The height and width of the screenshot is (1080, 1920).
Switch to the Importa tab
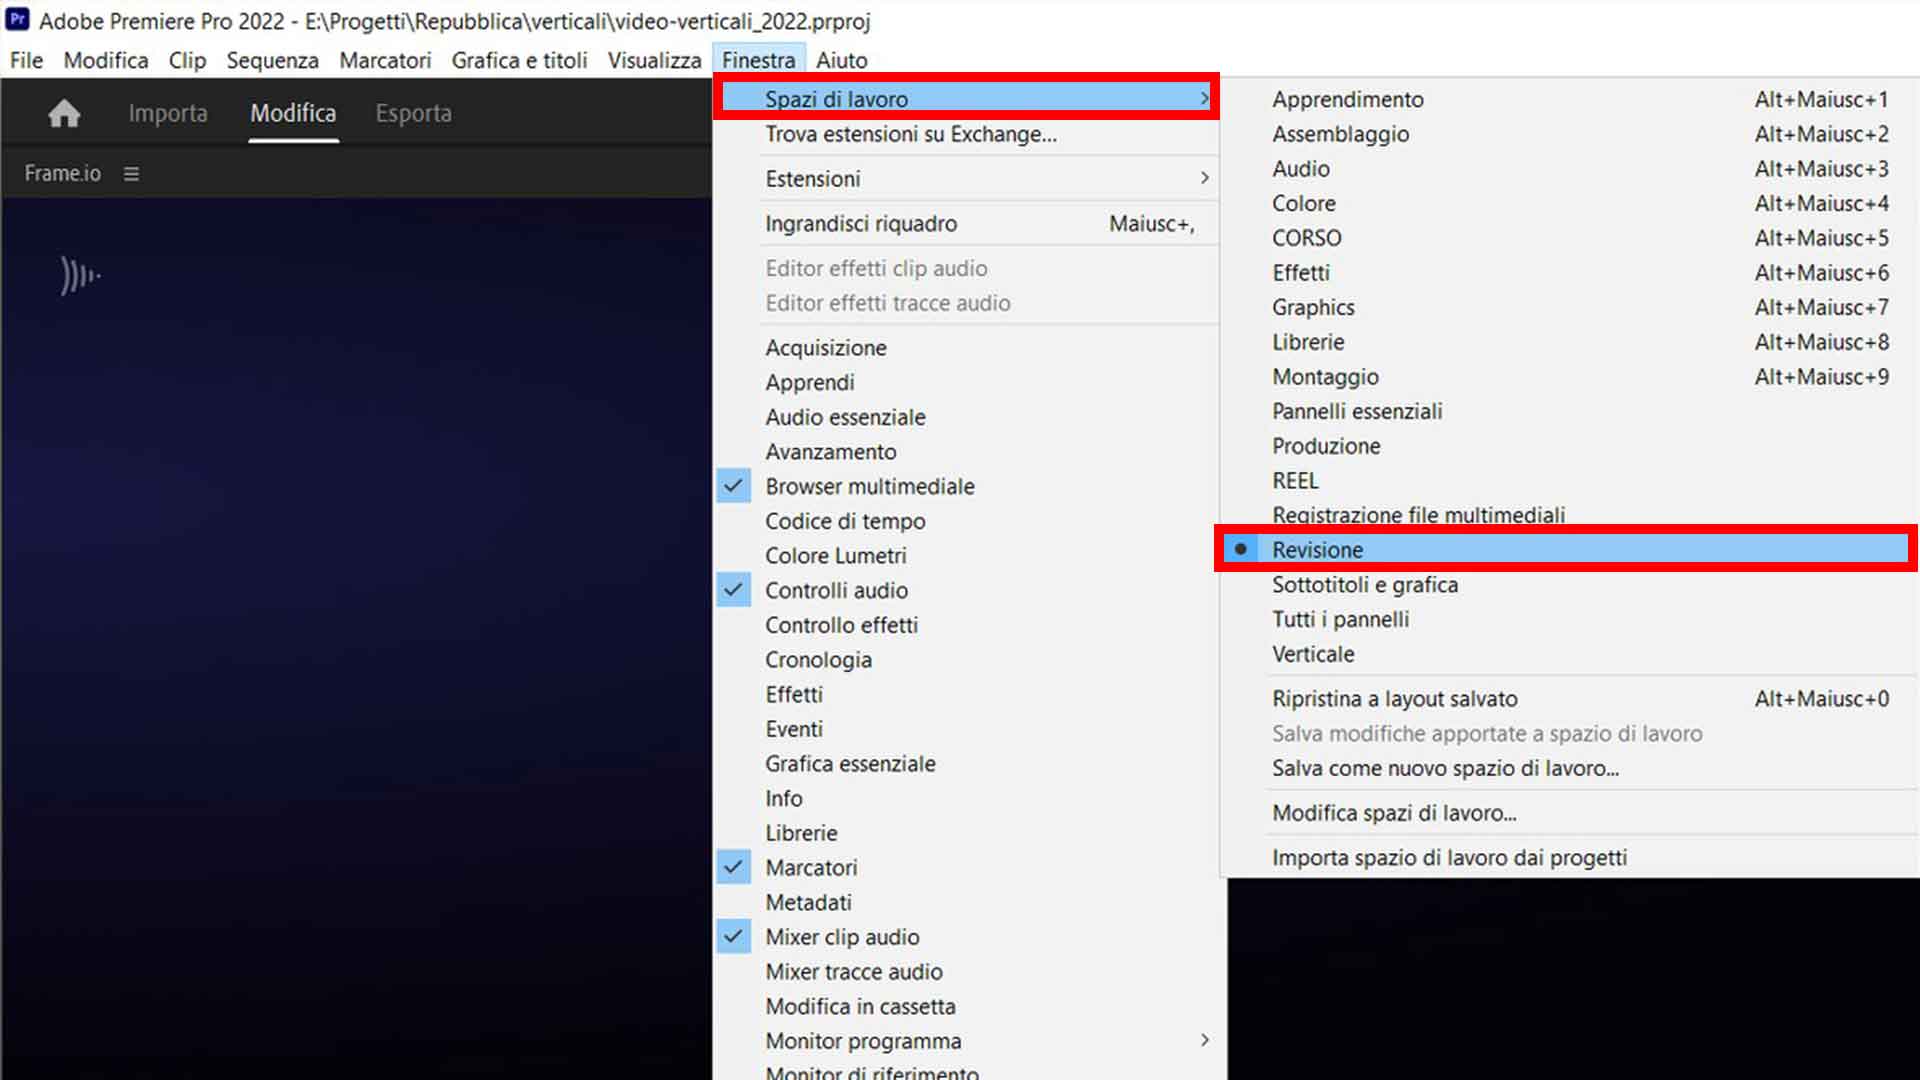(168, 113)
